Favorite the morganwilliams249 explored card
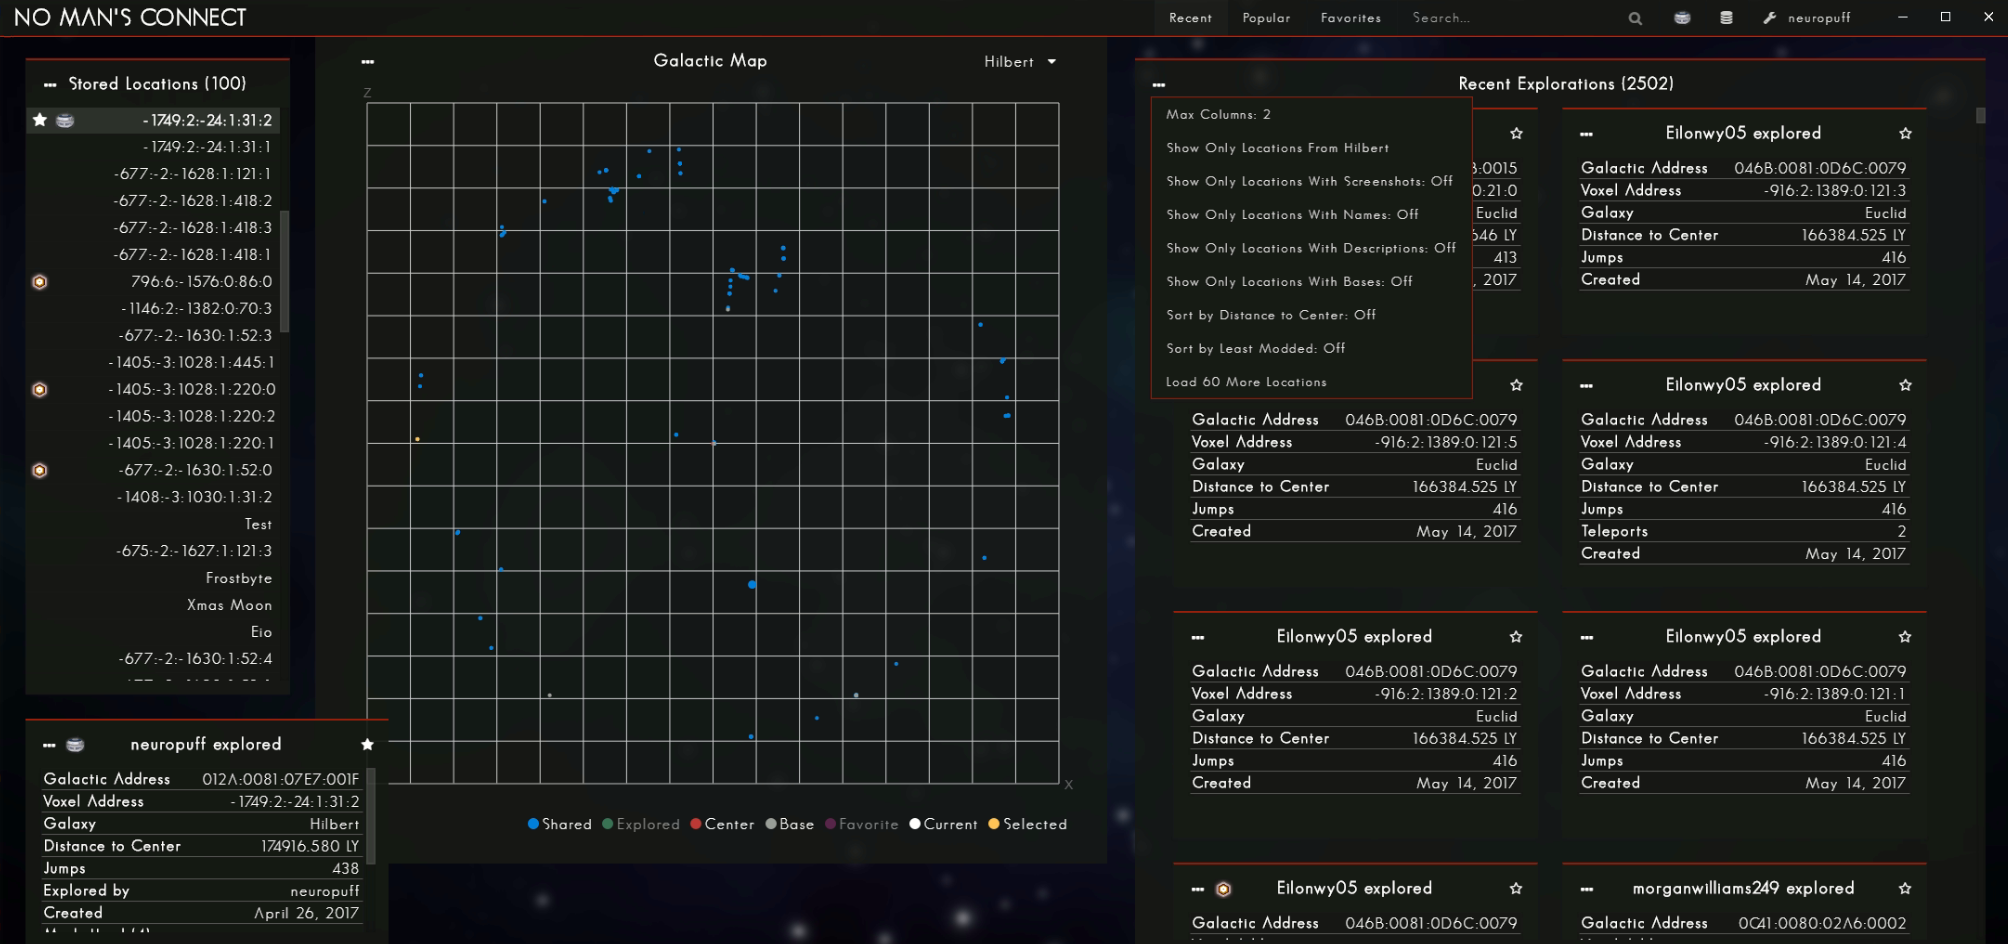The image size is (2008, 944). tap(1905, 889)
